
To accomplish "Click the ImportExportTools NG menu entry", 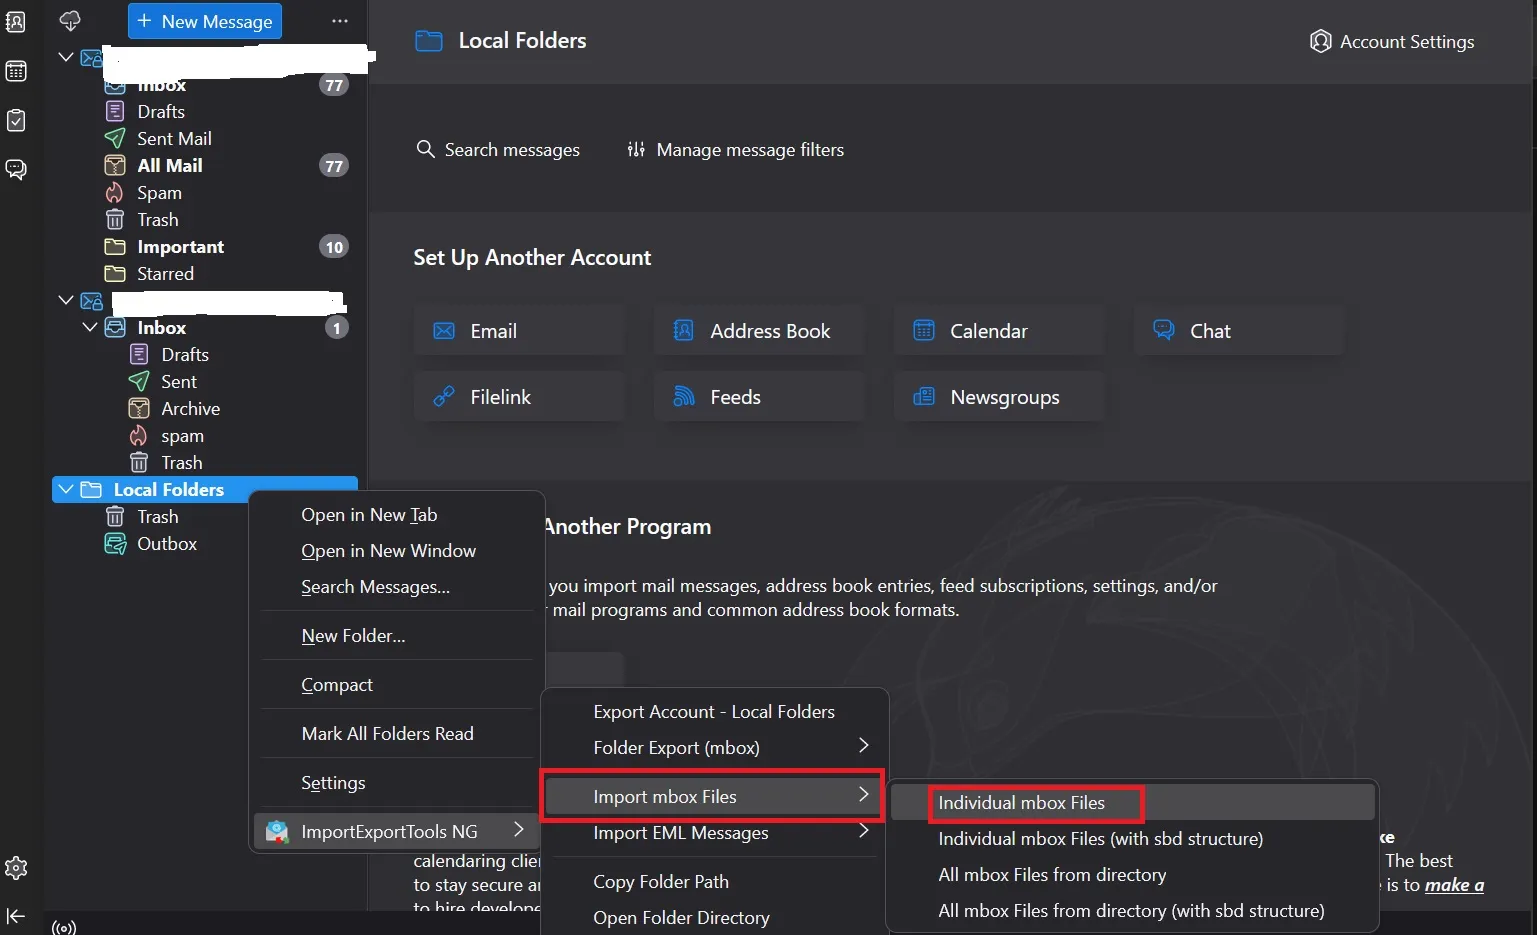I will (388, 830).
